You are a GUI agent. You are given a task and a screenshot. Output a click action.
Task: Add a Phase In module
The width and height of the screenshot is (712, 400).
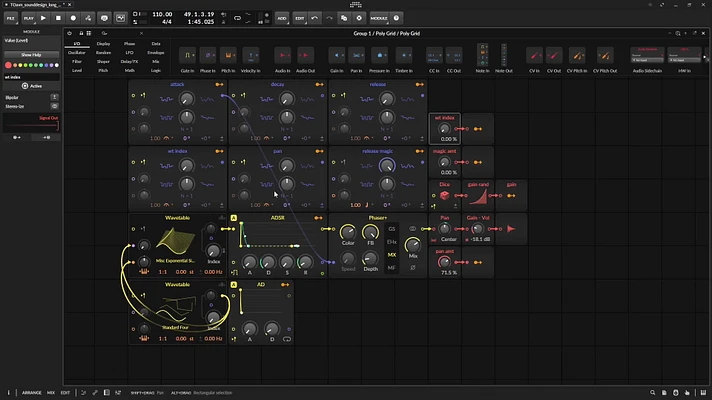point(208,56)
